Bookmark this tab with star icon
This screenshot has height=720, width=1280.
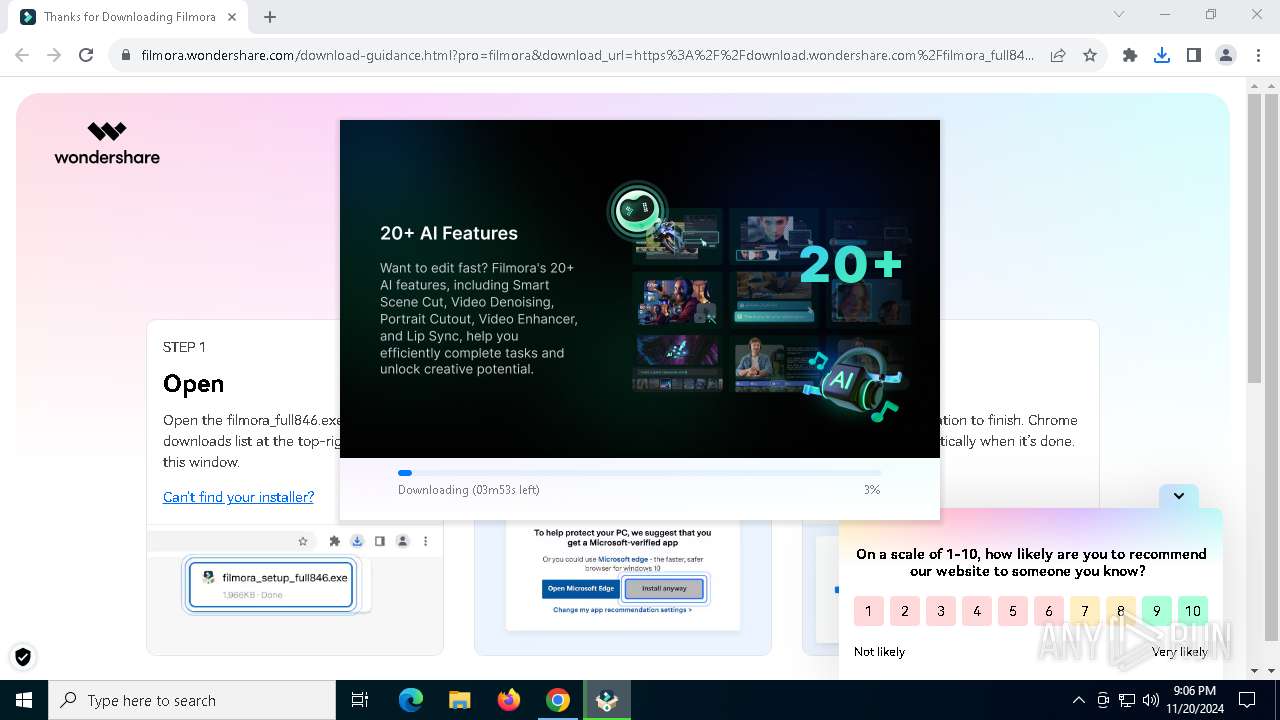(1090, 56)
